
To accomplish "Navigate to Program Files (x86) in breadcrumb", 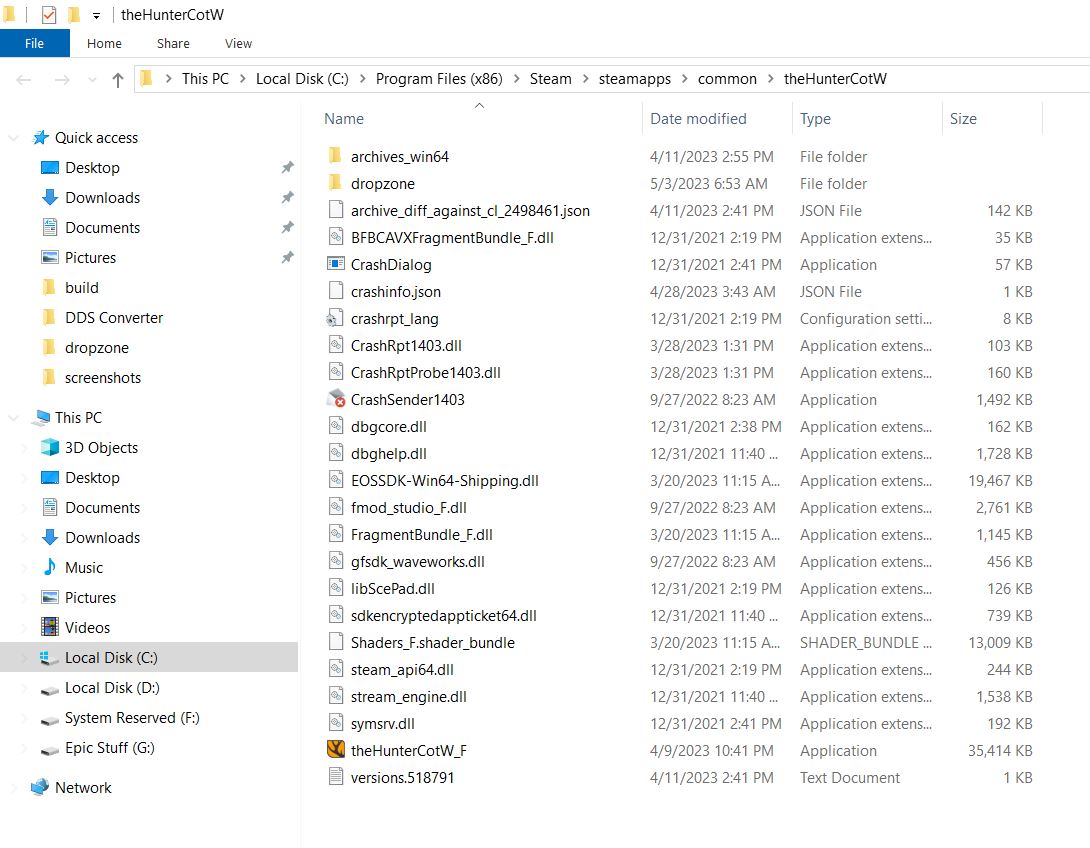I will [439, 79].
